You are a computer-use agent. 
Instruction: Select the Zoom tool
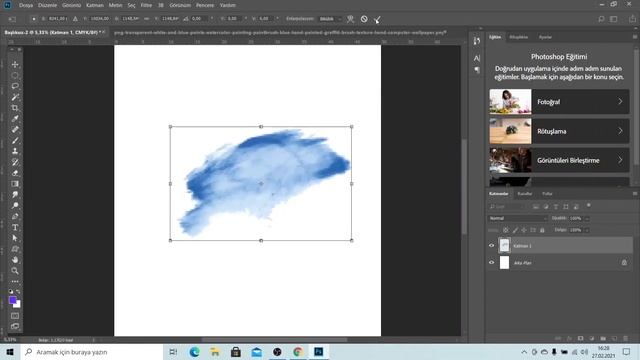click(x=15, y=271)
